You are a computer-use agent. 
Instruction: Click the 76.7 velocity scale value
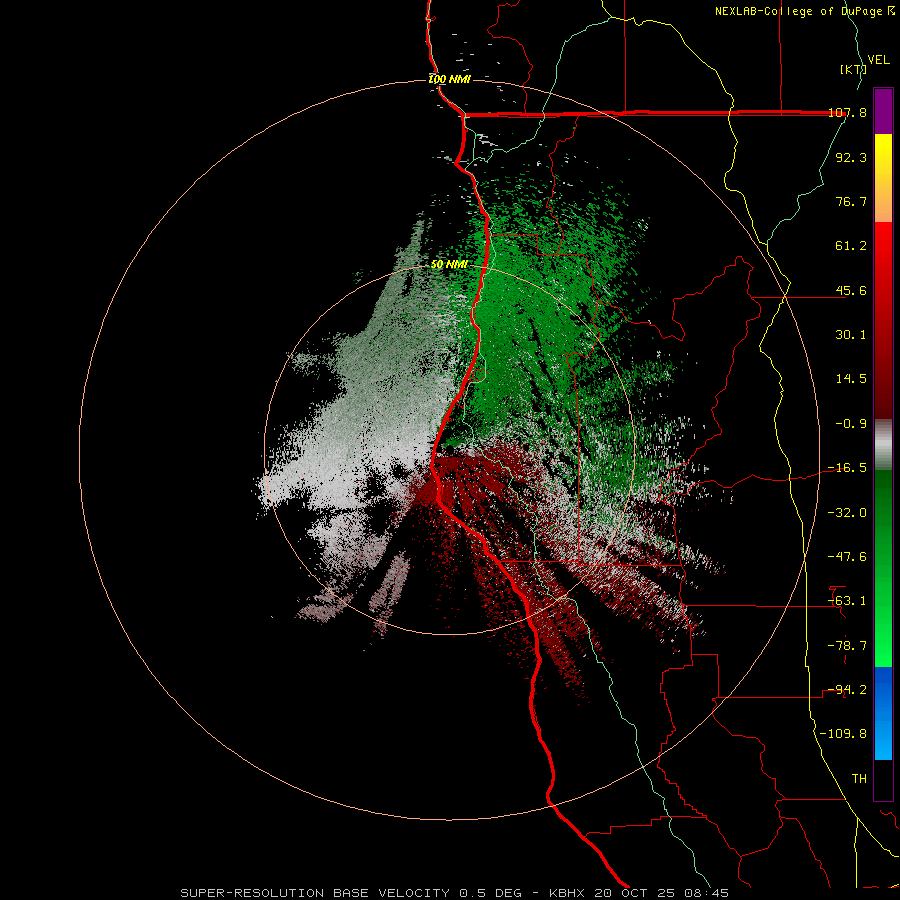[x=851, y=201]
